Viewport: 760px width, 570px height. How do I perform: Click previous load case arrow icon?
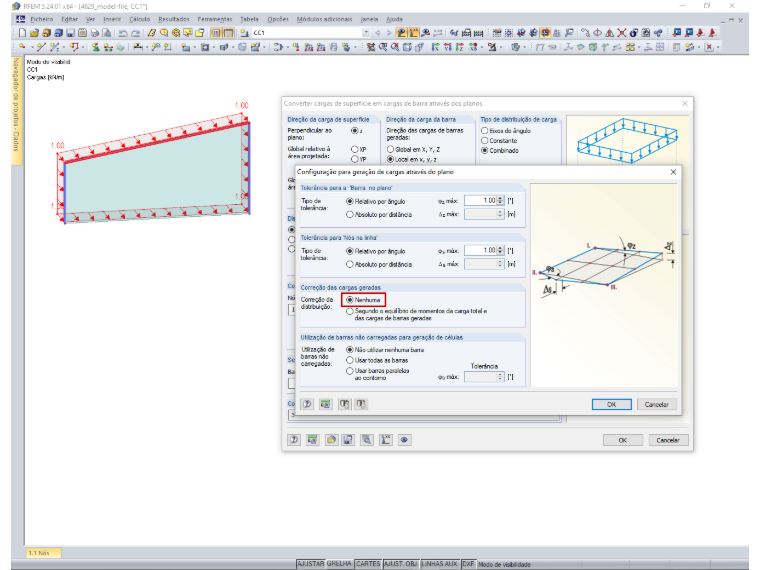pos(378,33)
